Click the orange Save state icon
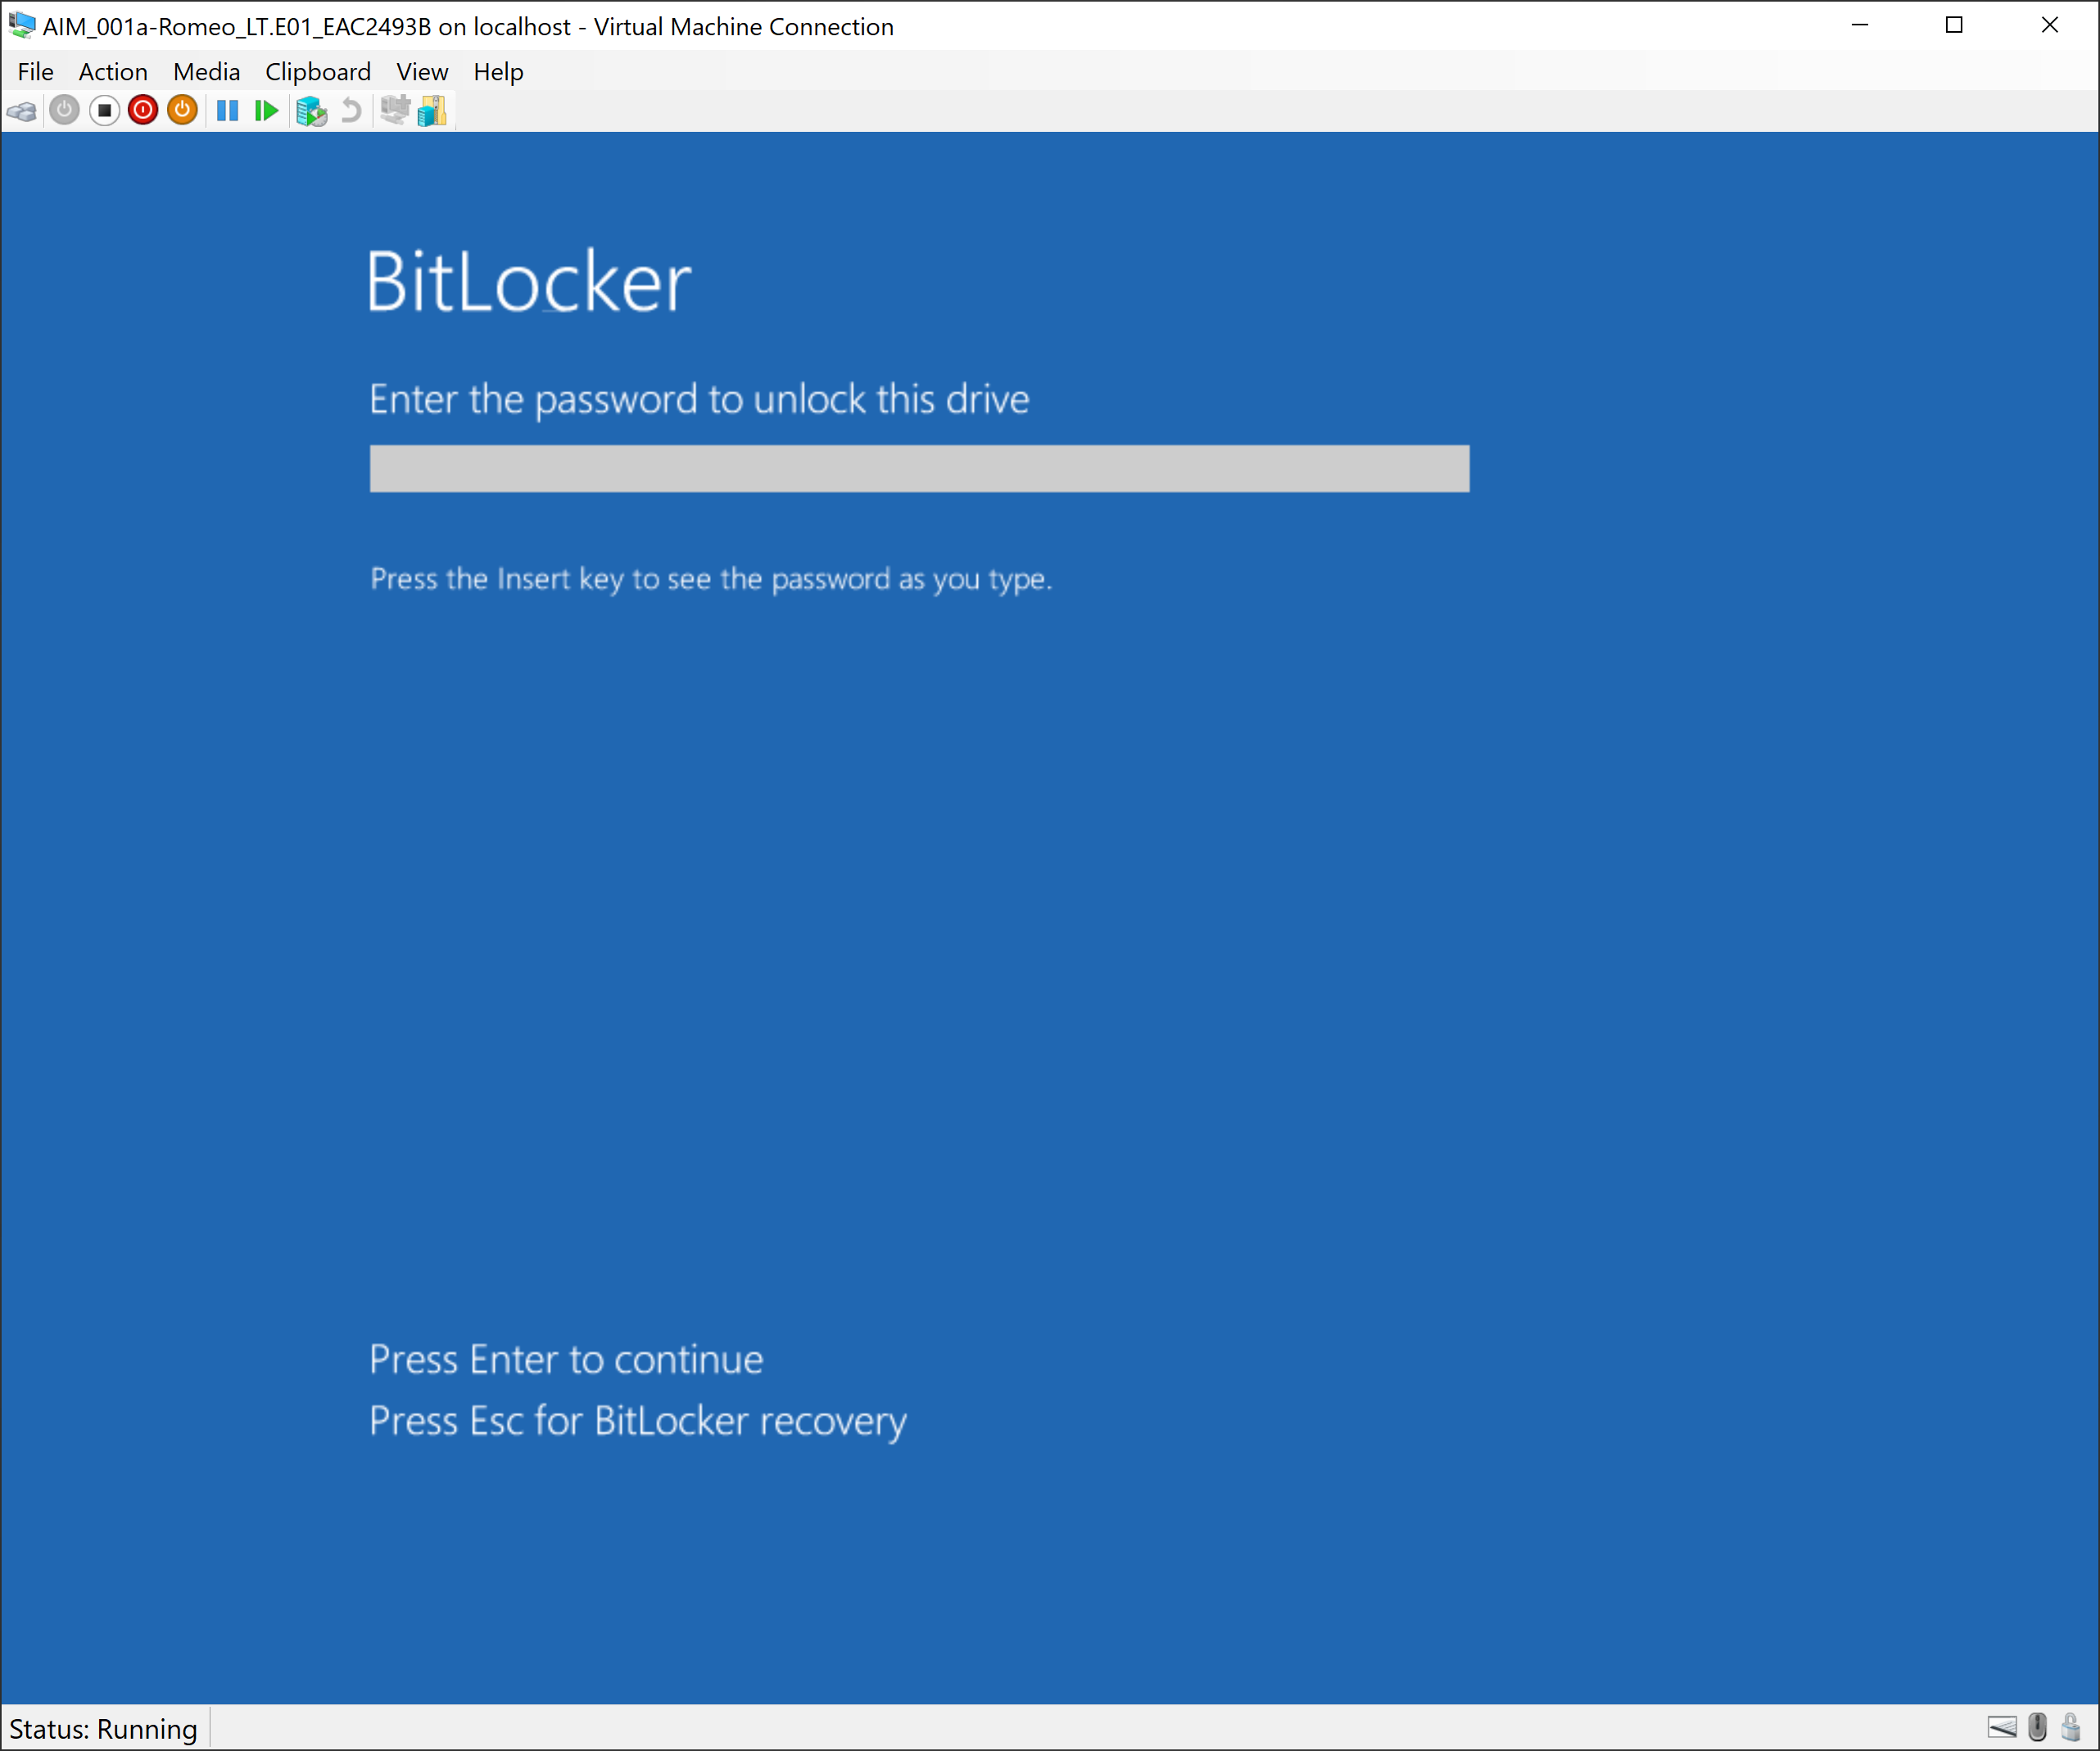 click(182, 111)
